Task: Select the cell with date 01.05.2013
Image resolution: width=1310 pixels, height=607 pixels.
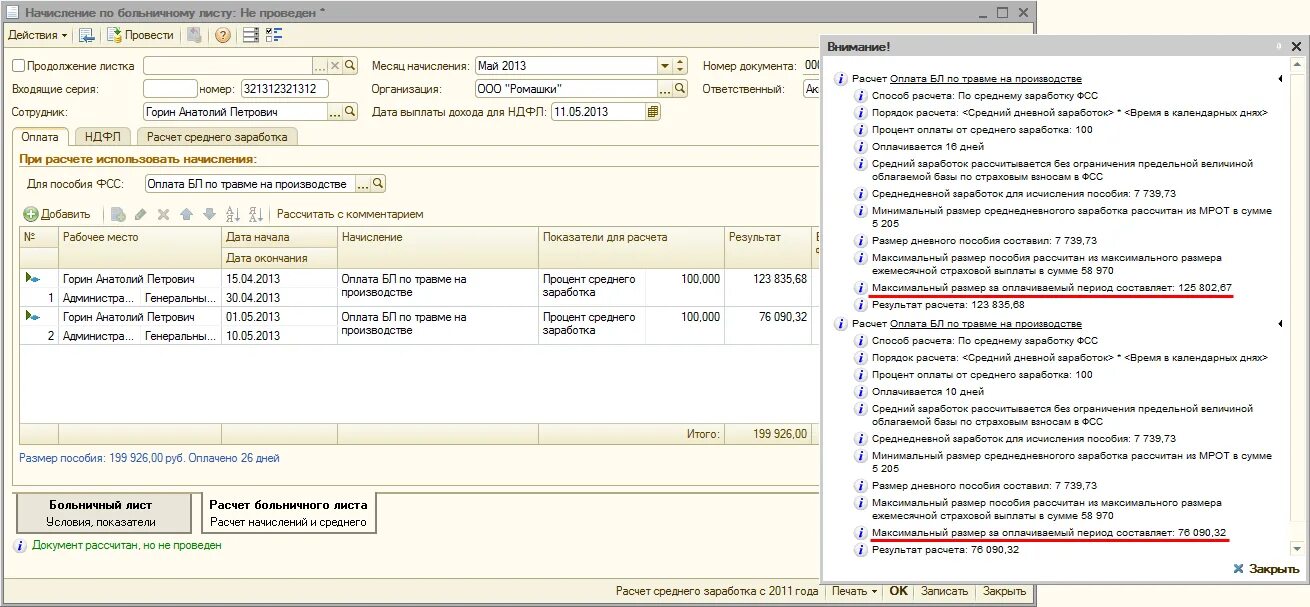Action: coord(279,317)
